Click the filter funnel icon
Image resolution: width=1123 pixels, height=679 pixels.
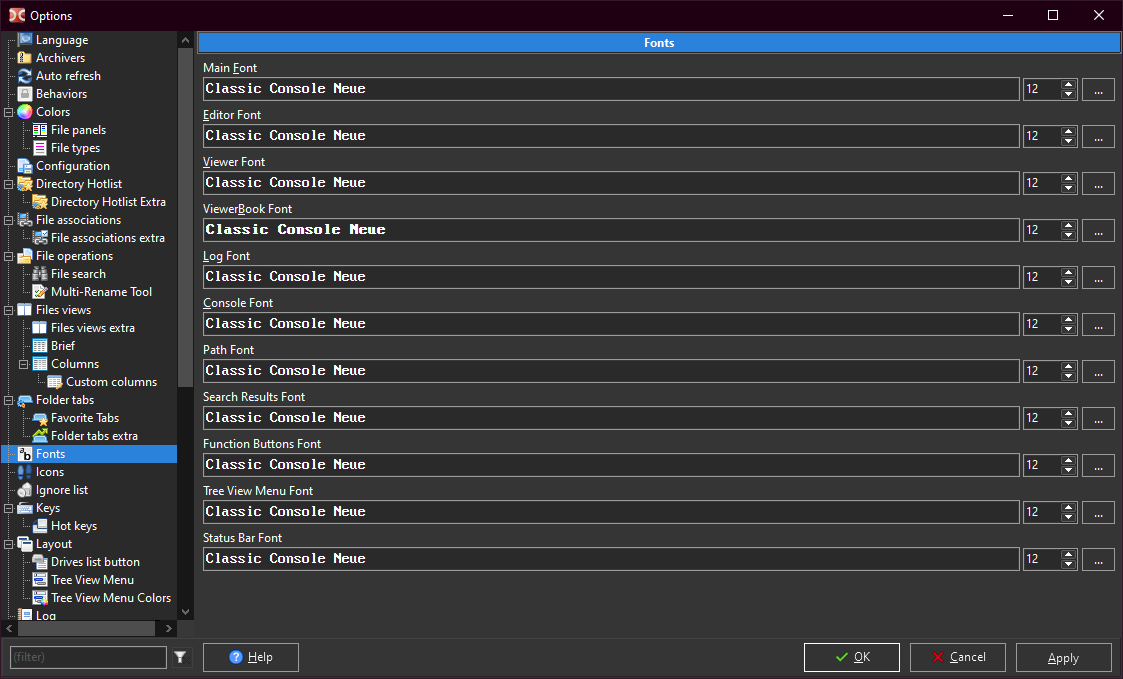click(180, 657)
